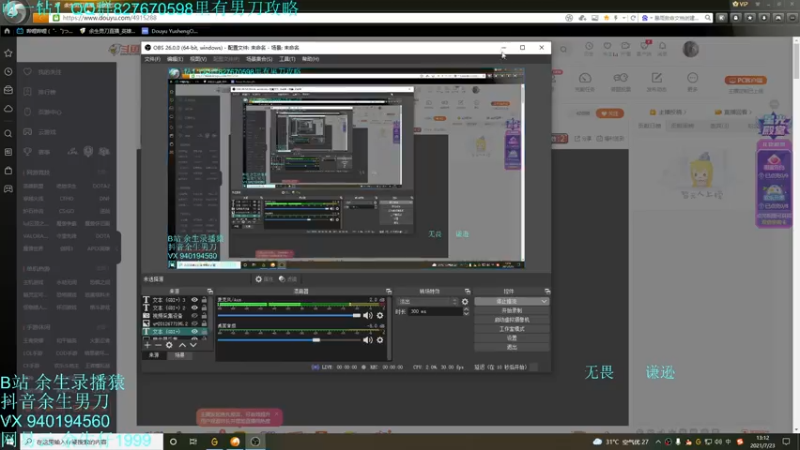Image resolution: width=800 pixels, height=450 pixels.
Task: Open dropdown arrow on stop streaming button
Action: [x=544, y=302]
